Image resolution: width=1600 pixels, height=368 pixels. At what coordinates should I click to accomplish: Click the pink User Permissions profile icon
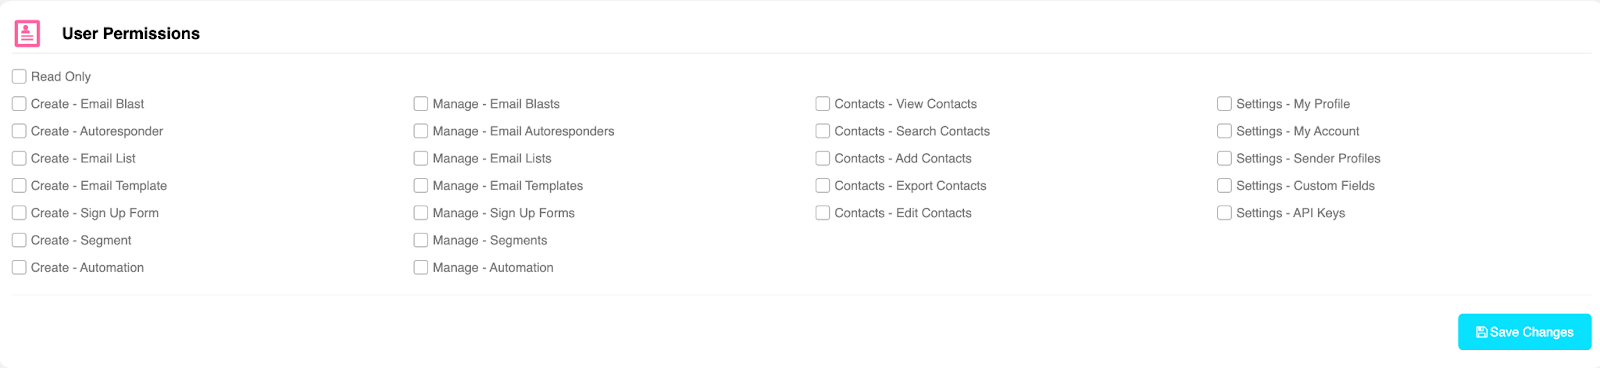[27, 33]
